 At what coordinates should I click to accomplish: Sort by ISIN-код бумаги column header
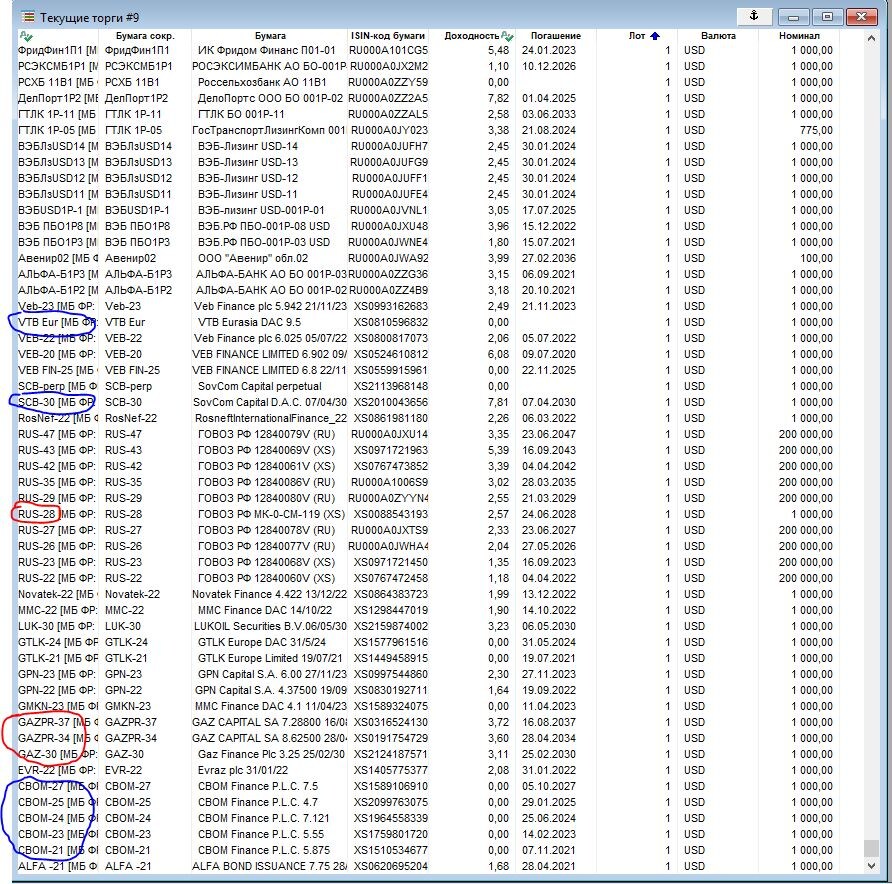click(x=388, y=36)
